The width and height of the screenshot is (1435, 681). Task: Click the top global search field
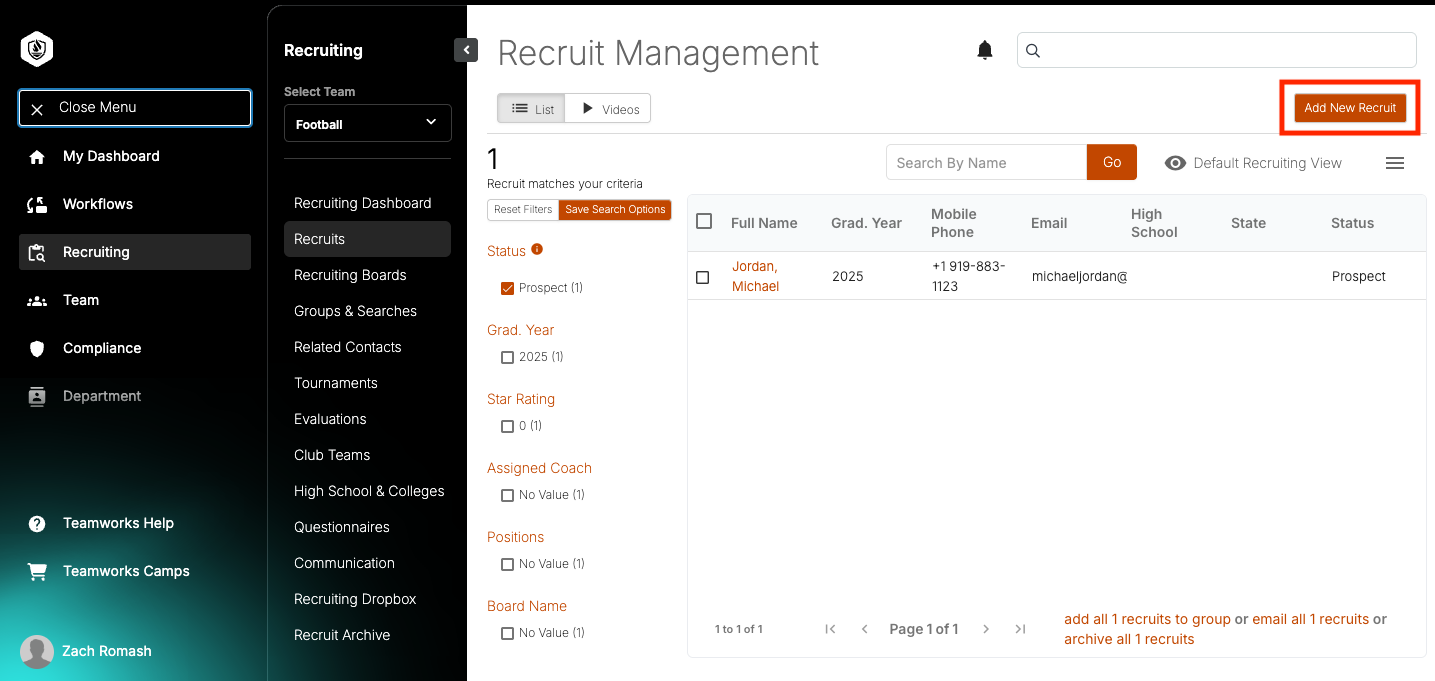[x=1217, y=50]
